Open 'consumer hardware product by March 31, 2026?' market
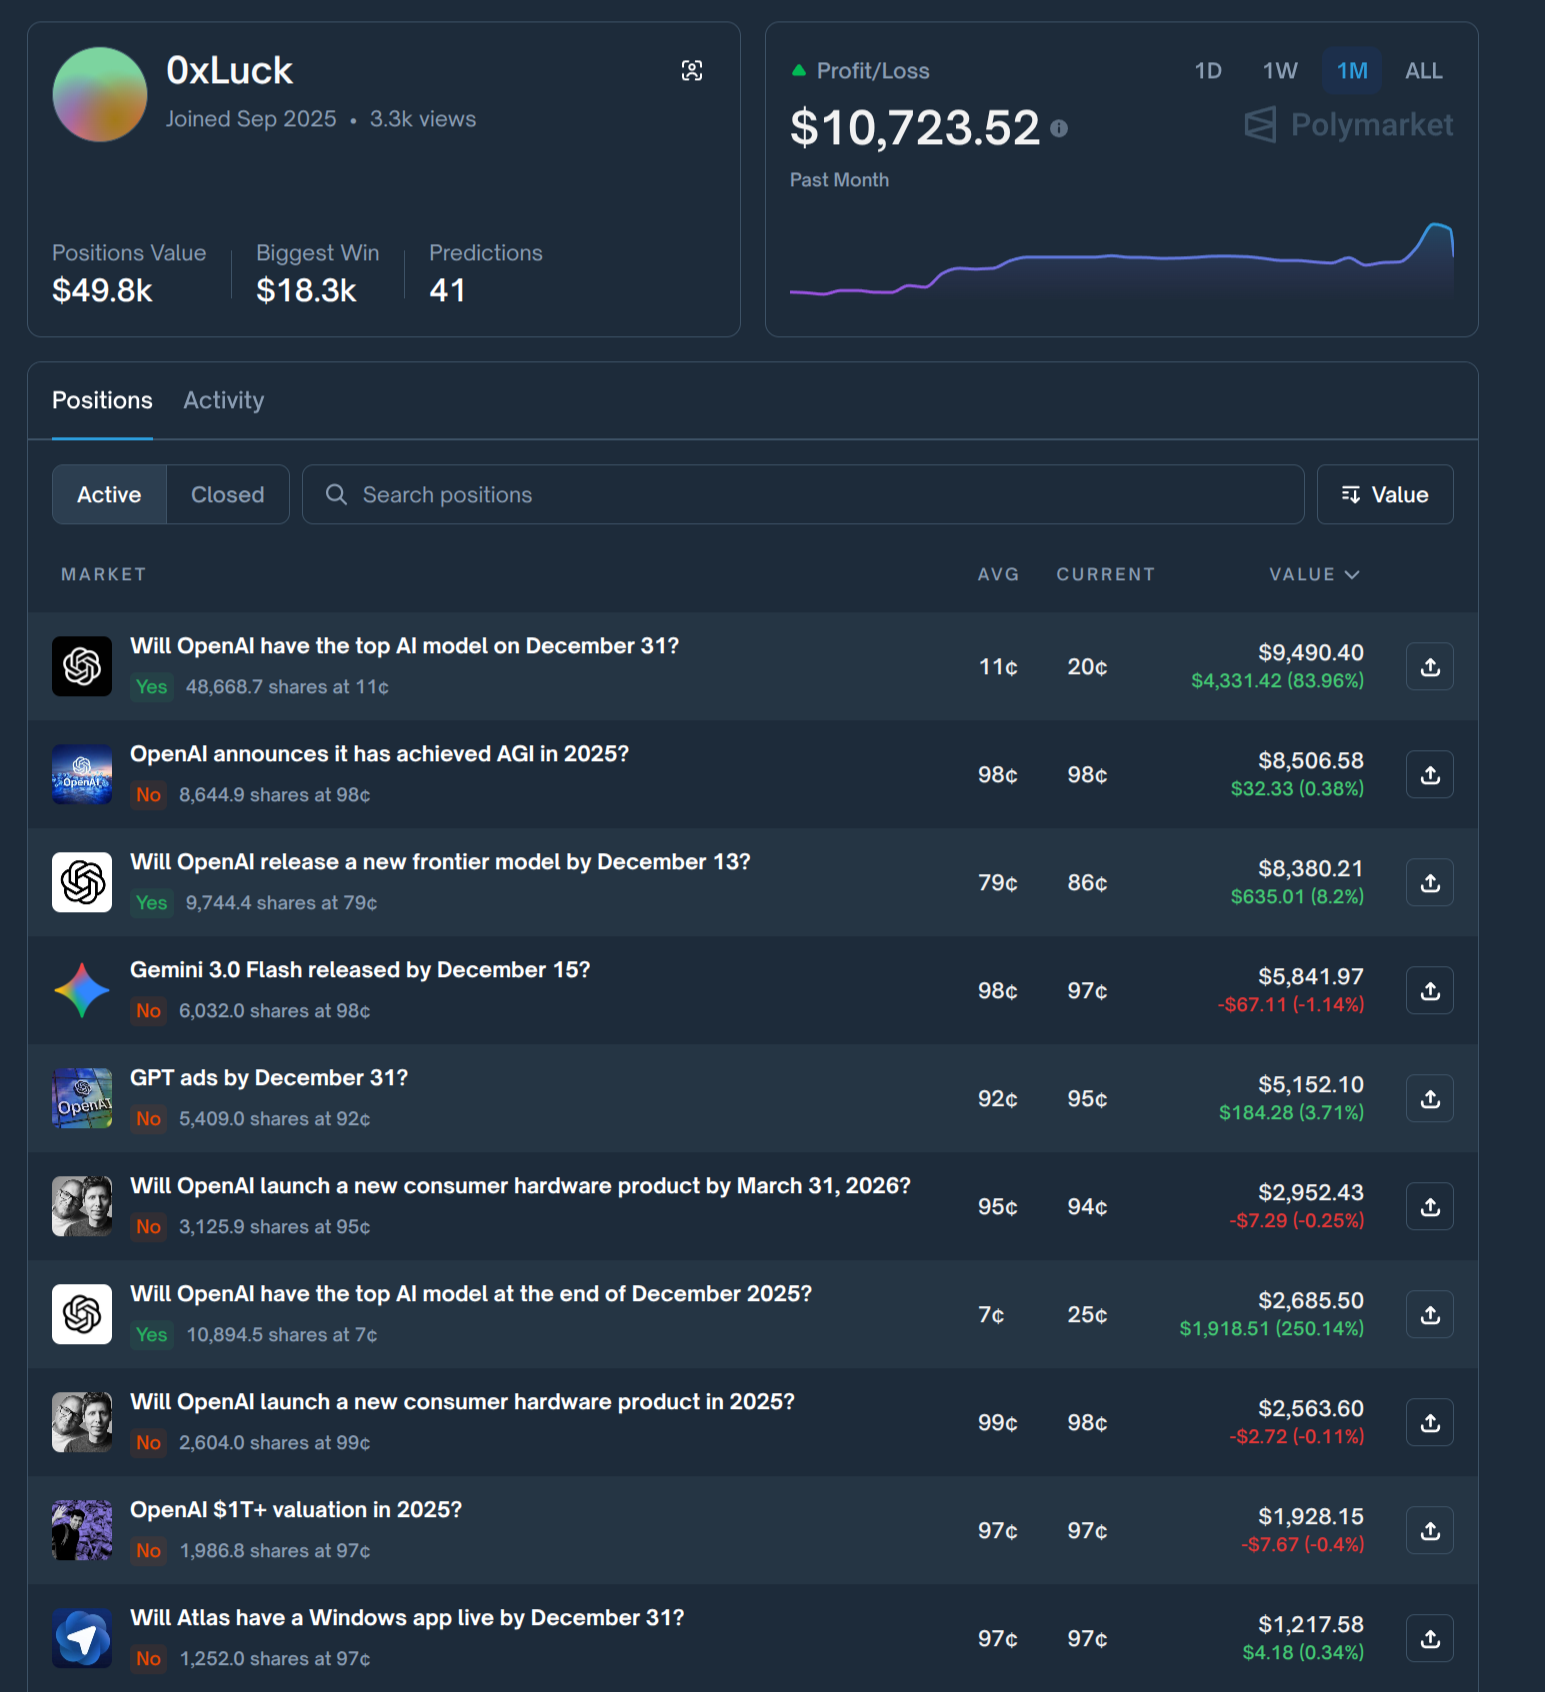Screen dimensions: 1545x1692 520,1186
